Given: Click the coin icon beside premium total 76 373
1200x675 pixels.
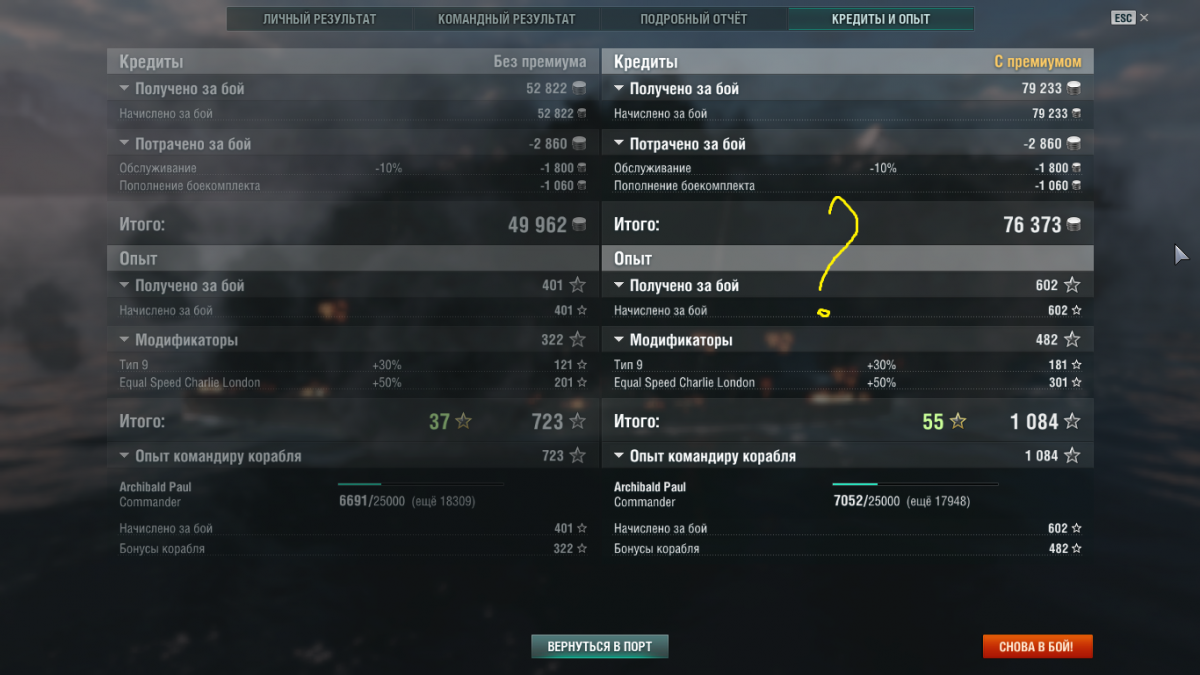Looking at the screenshot, I should (x=1073, y=225).
